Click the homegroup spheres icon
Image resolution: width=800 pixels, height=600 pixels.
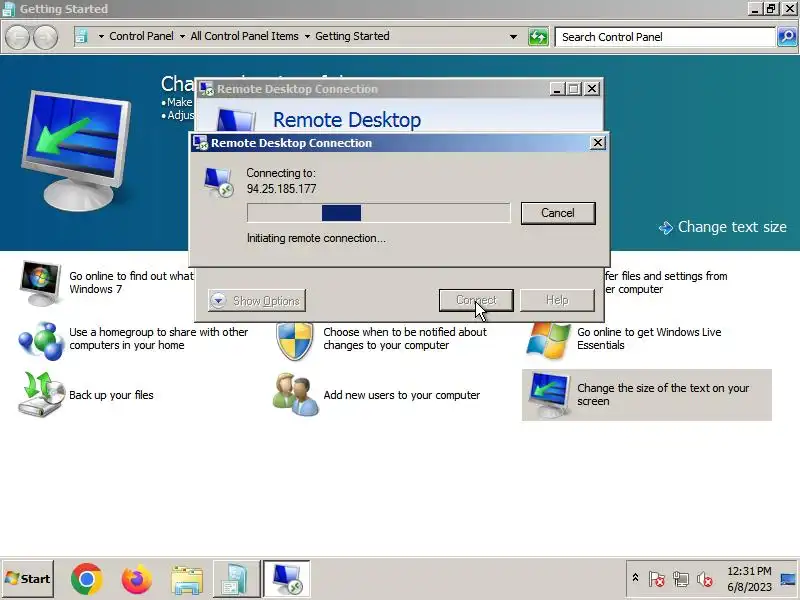[41, 340]
